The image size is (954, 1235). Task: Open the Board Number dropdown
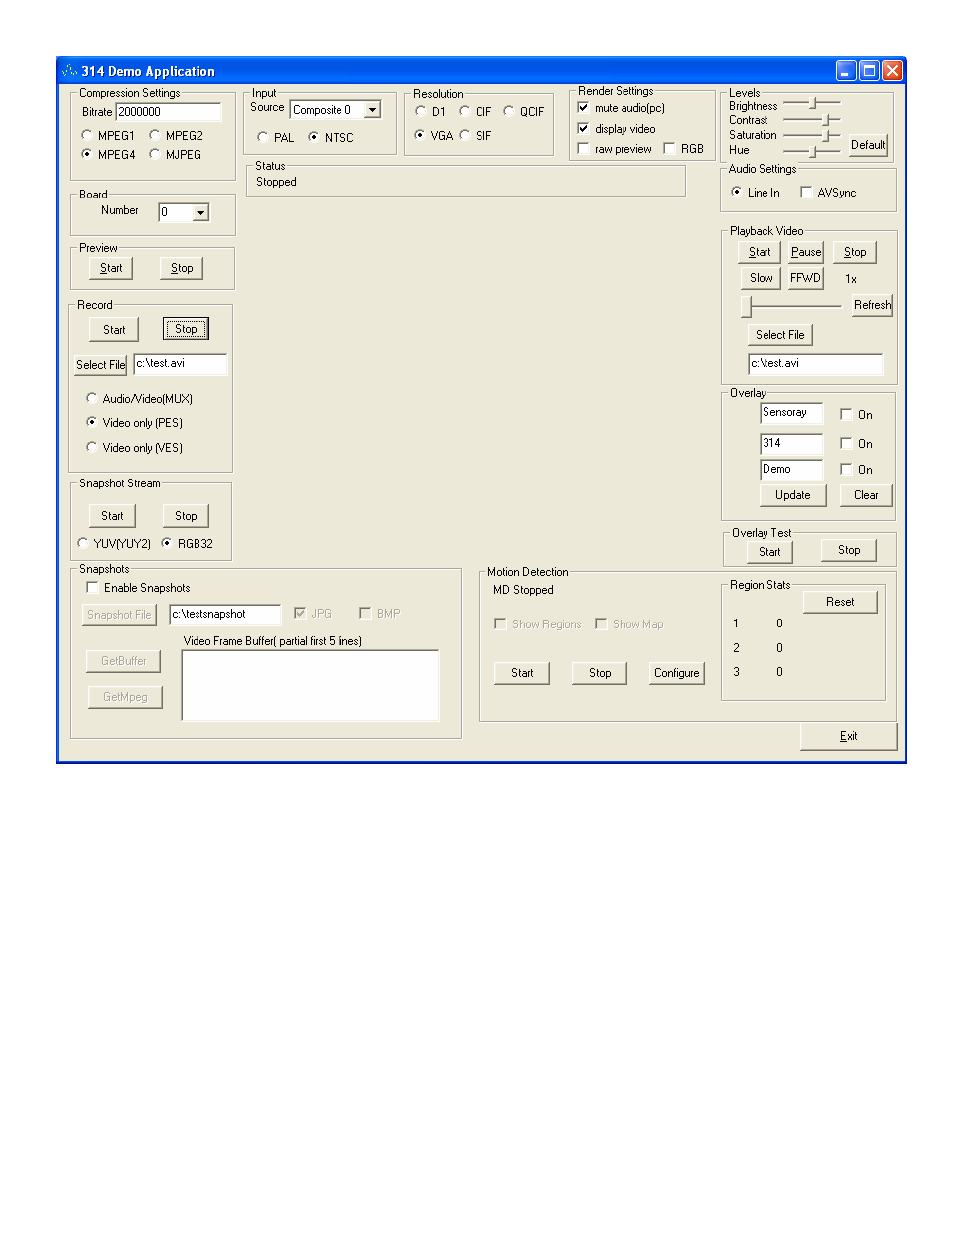click(x=200, y=212)
